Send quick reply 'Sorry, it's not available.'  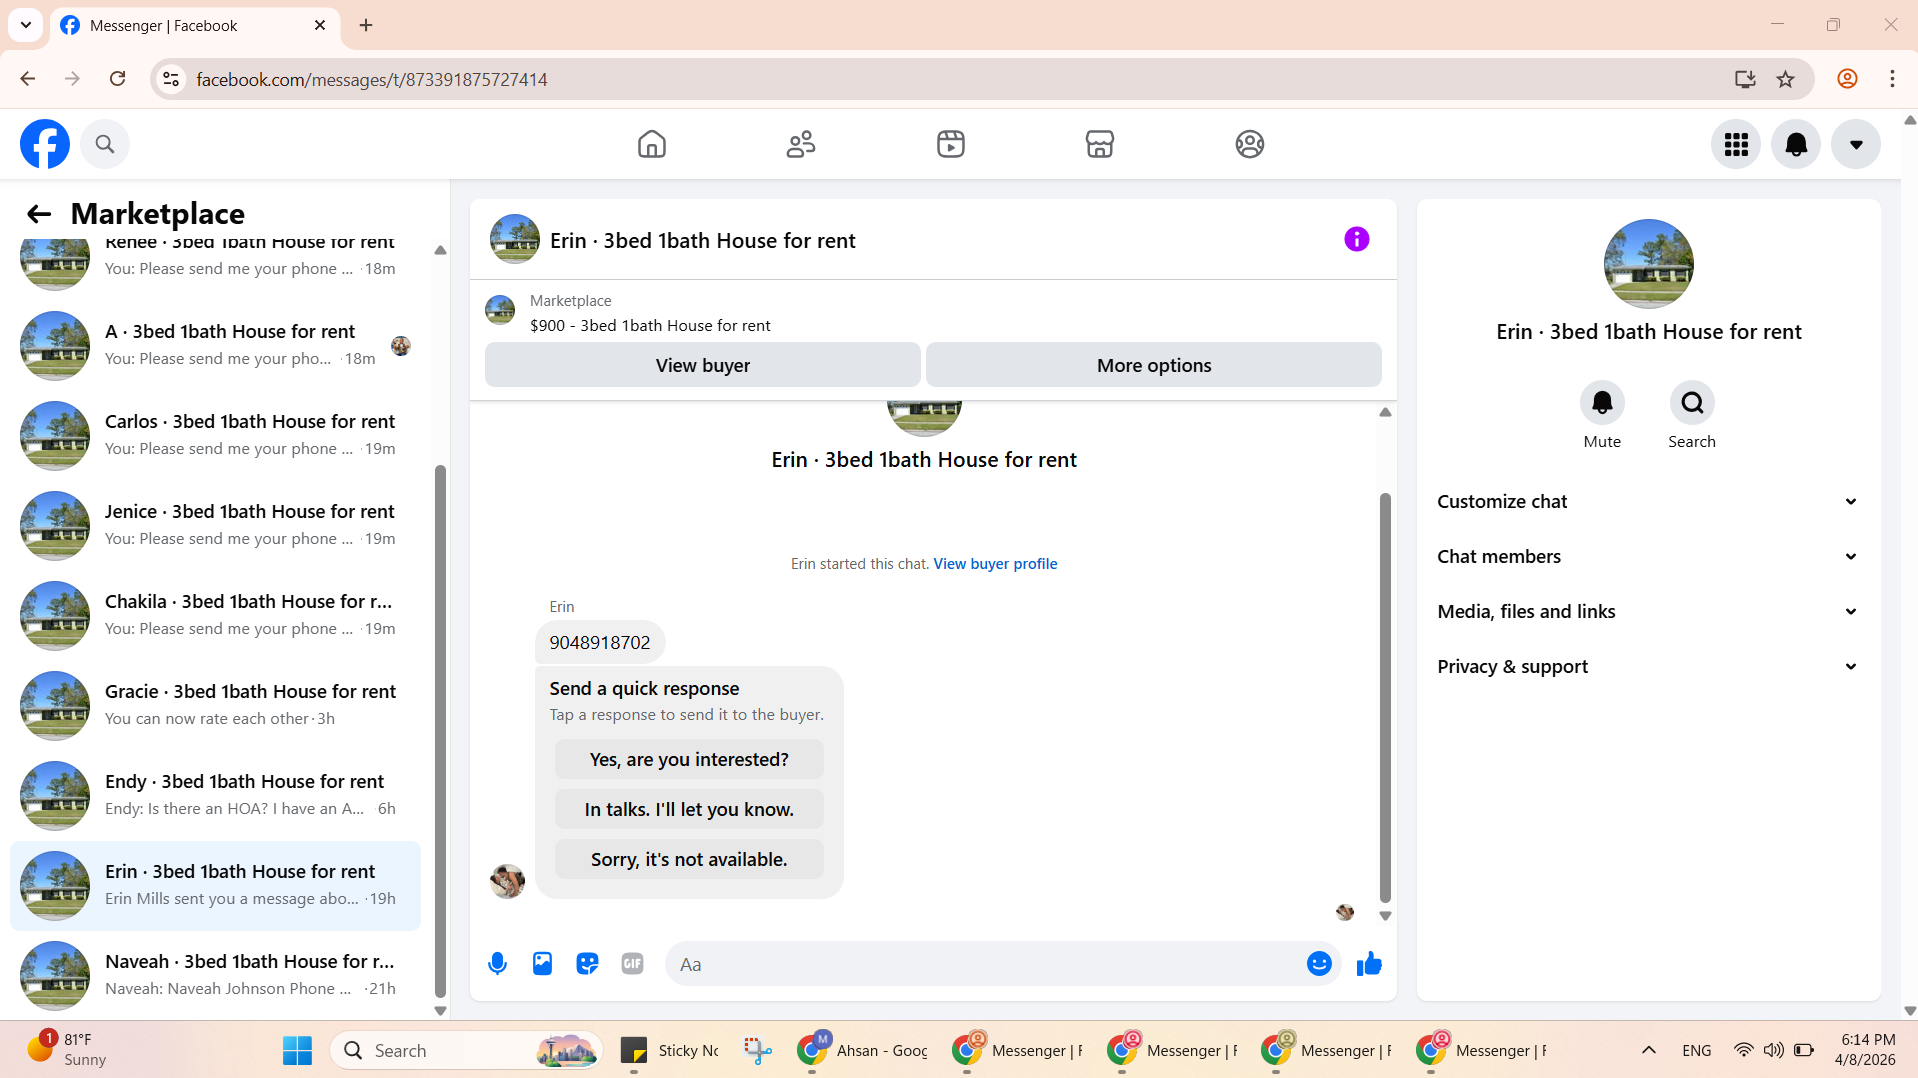point(689,860)
